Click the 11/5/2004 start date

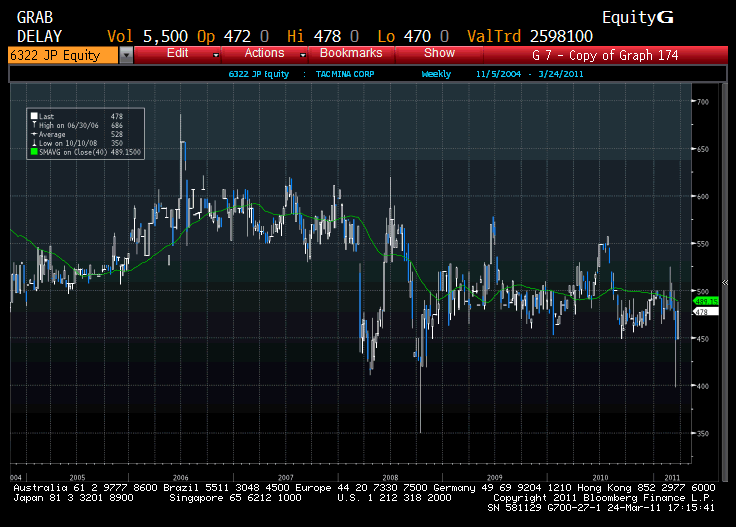(498, 74)
